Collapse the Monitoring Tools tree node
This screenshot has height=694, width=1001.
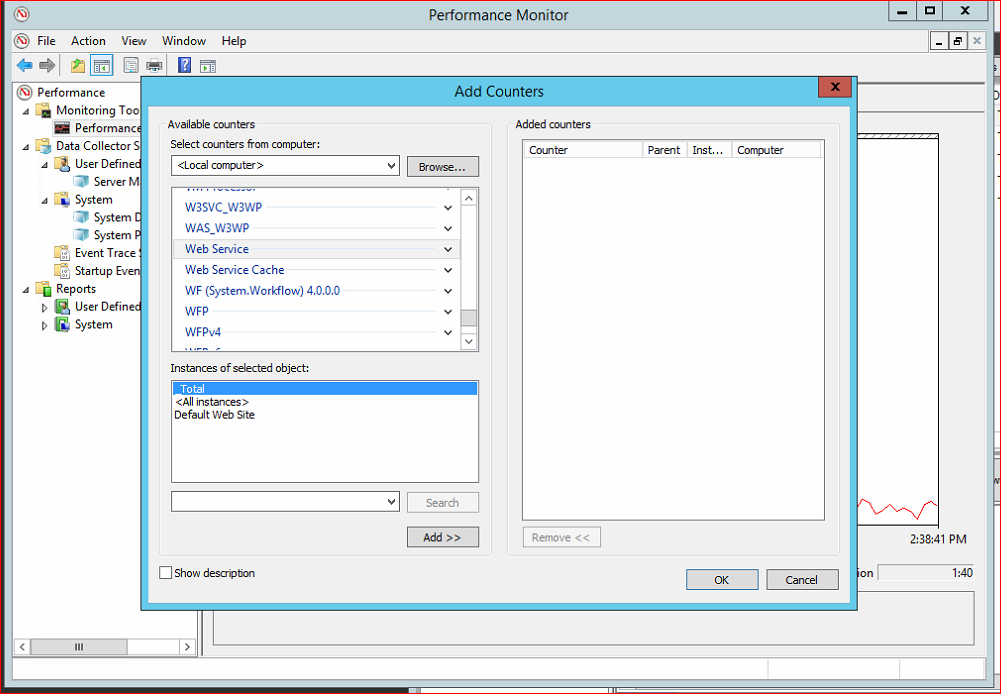[x=26, y=110]
